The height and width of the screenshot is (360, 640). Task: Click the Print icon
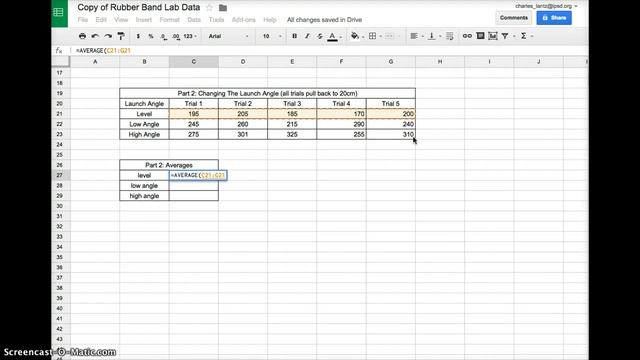pyautogui.click(x=82, y=36)
